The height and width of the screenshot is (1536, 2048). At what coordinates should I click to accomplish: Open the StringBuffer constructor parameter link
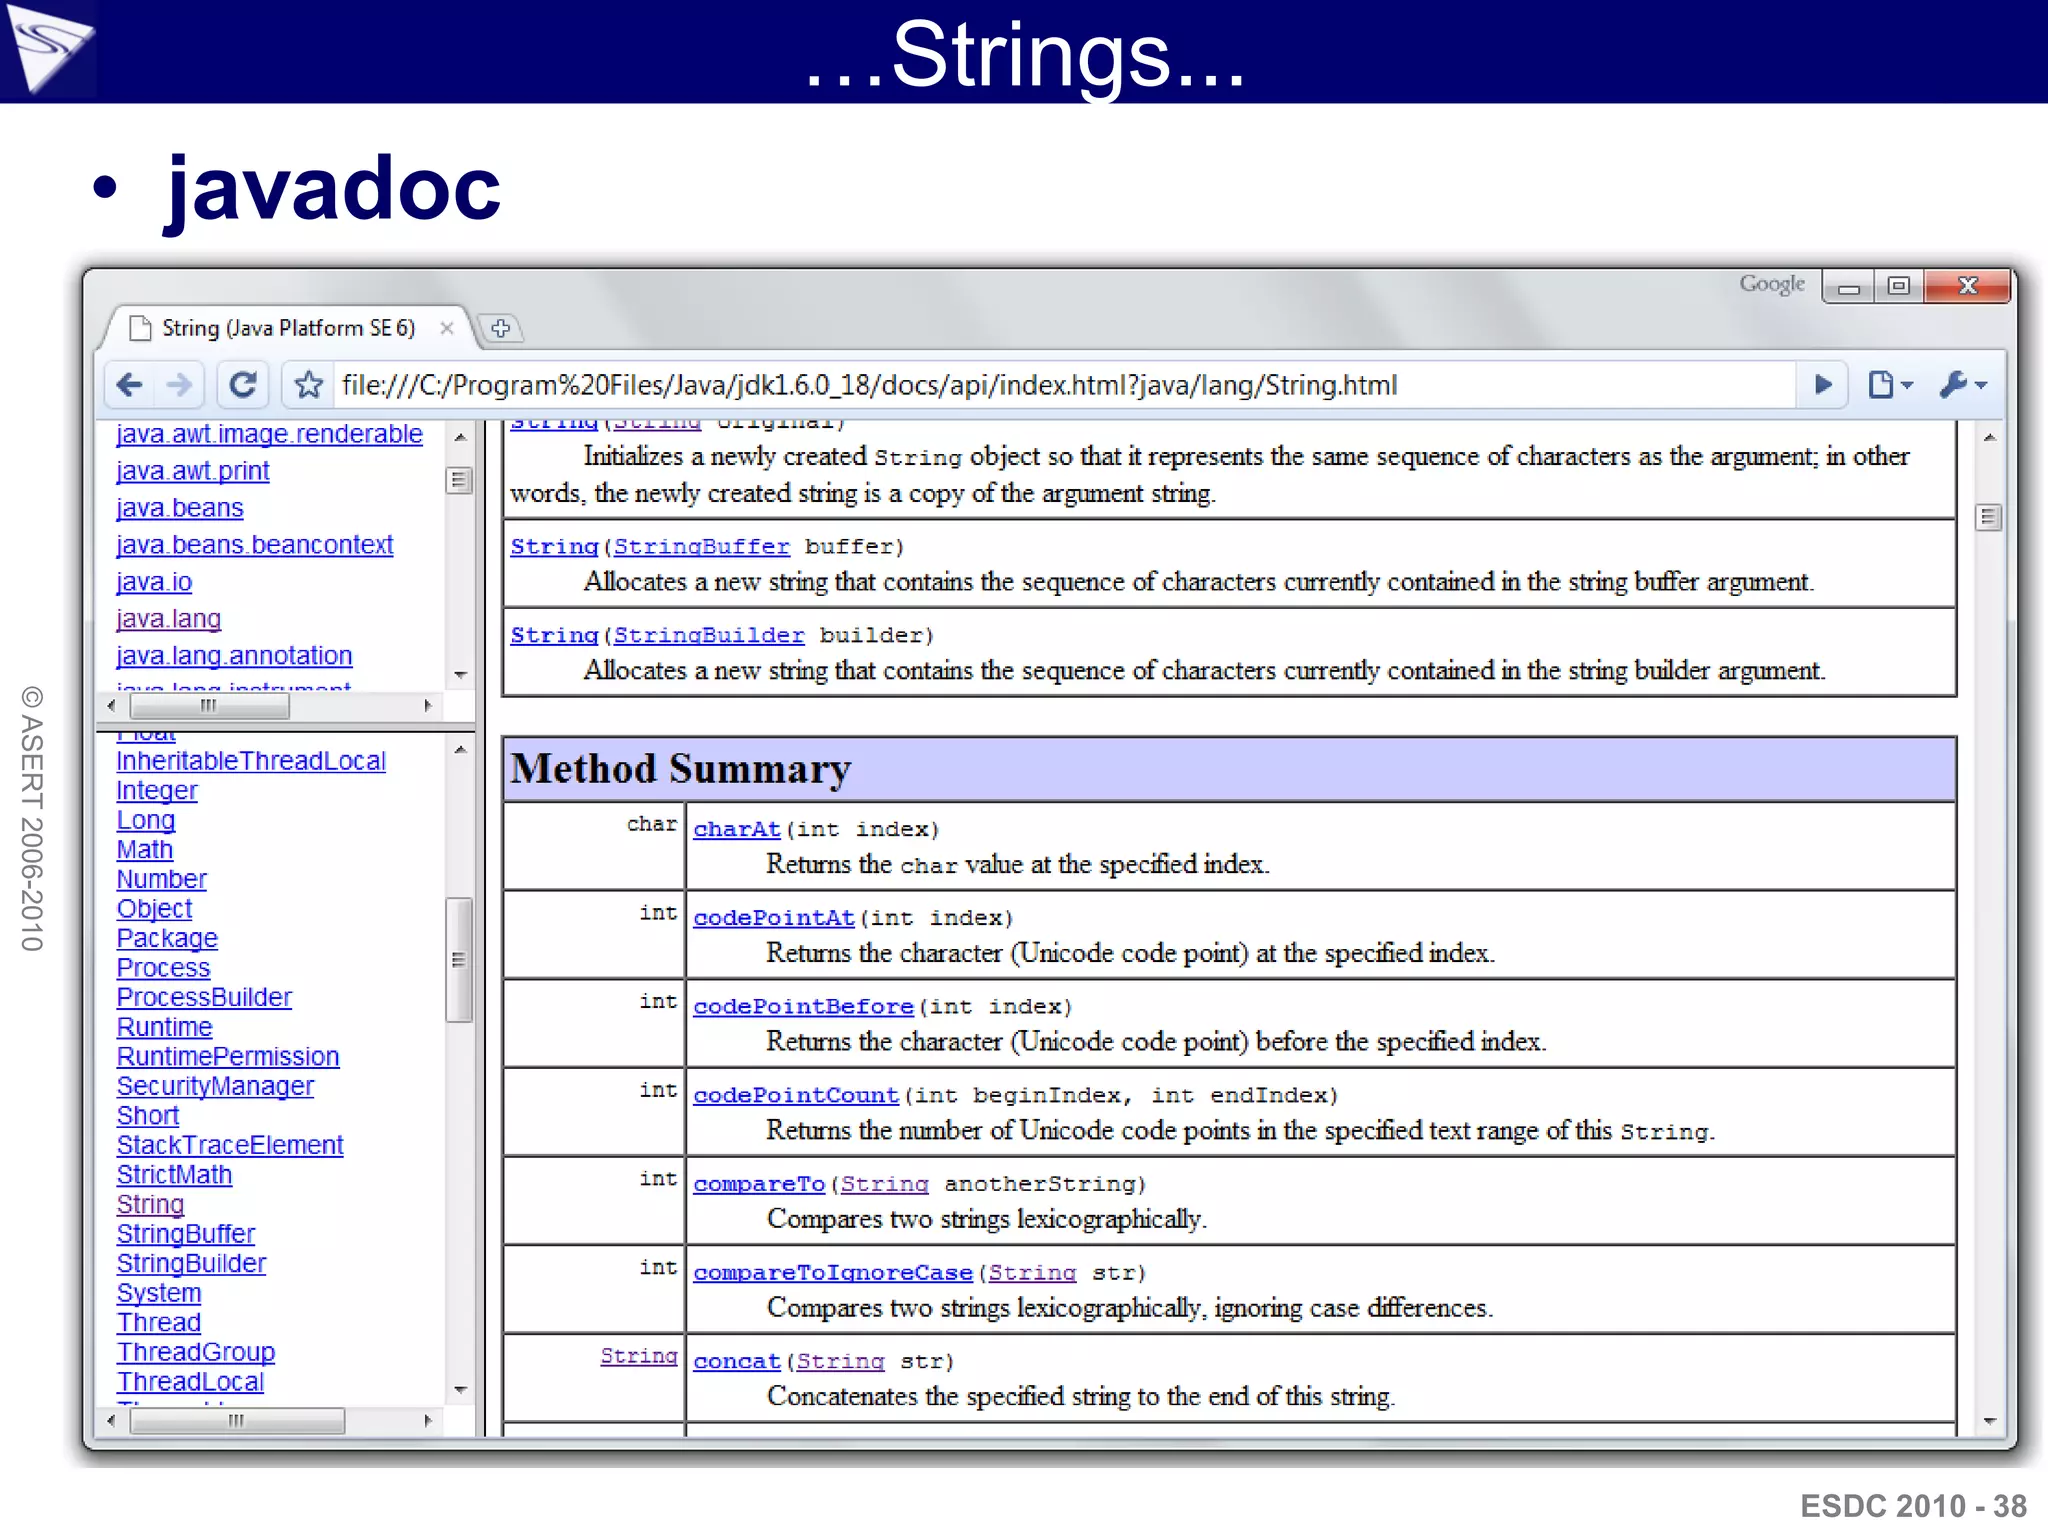tap(701, 546)
